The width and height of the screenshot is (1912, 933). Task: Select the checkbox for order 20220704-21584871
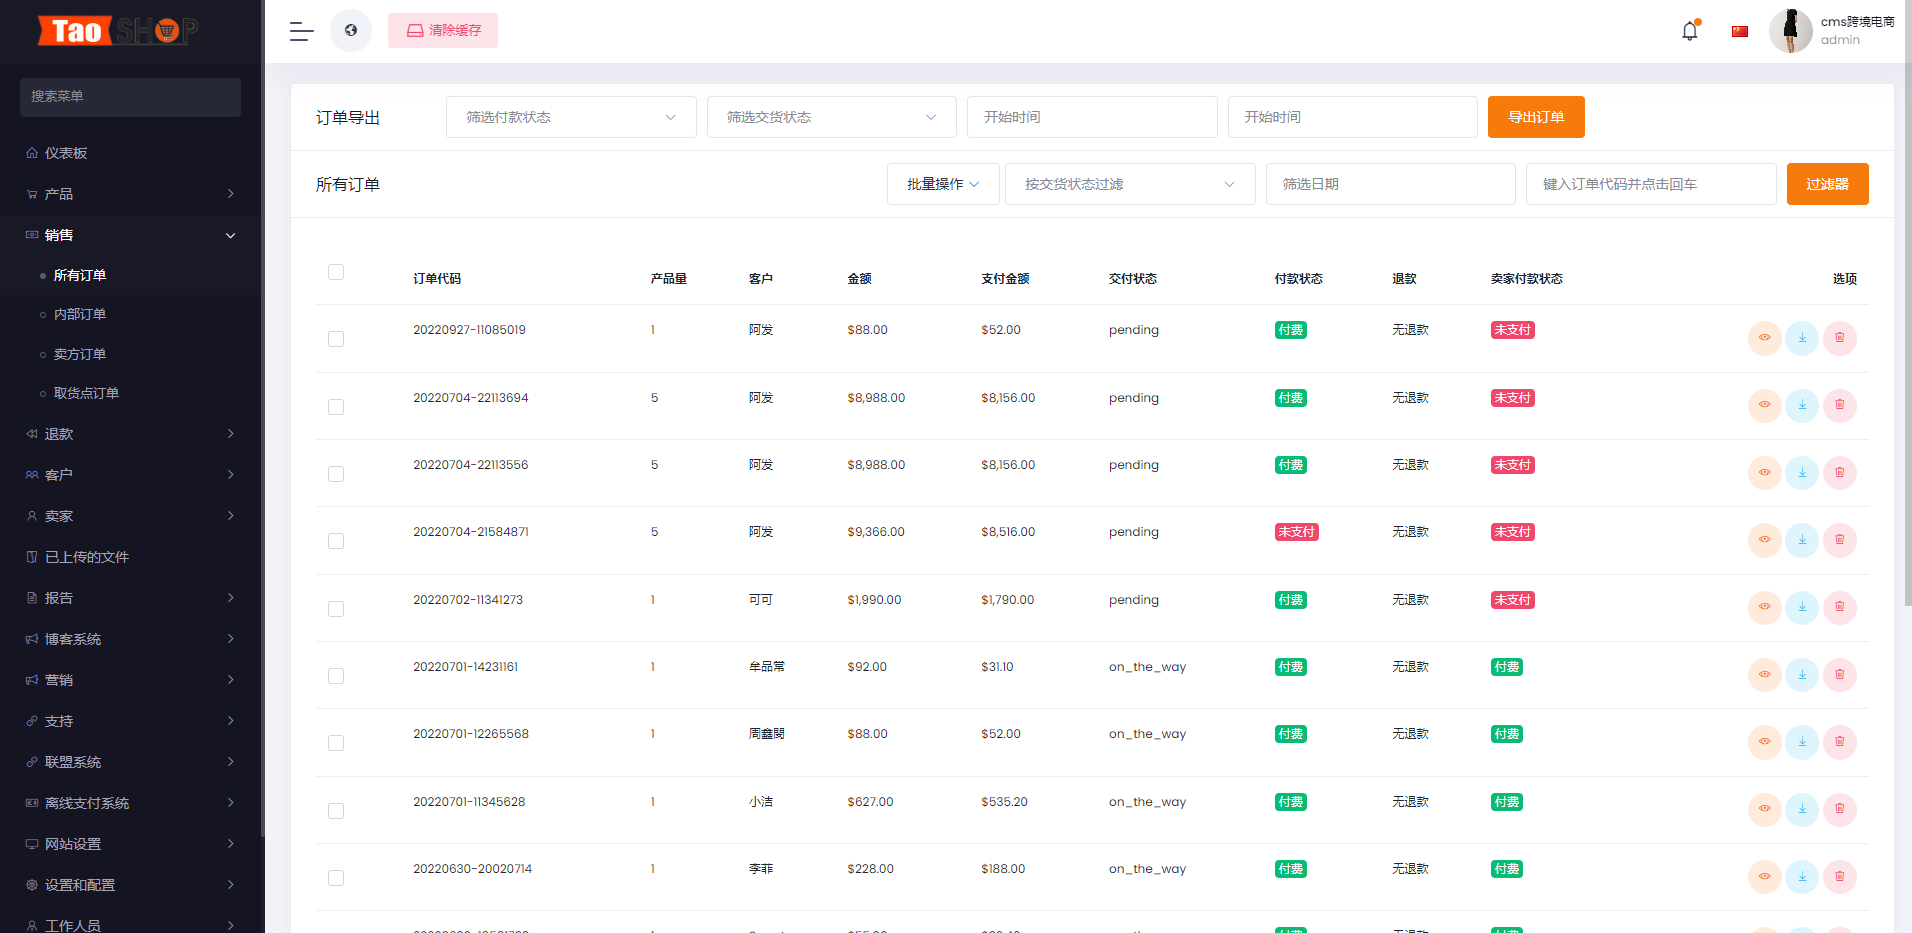[335, 541]
